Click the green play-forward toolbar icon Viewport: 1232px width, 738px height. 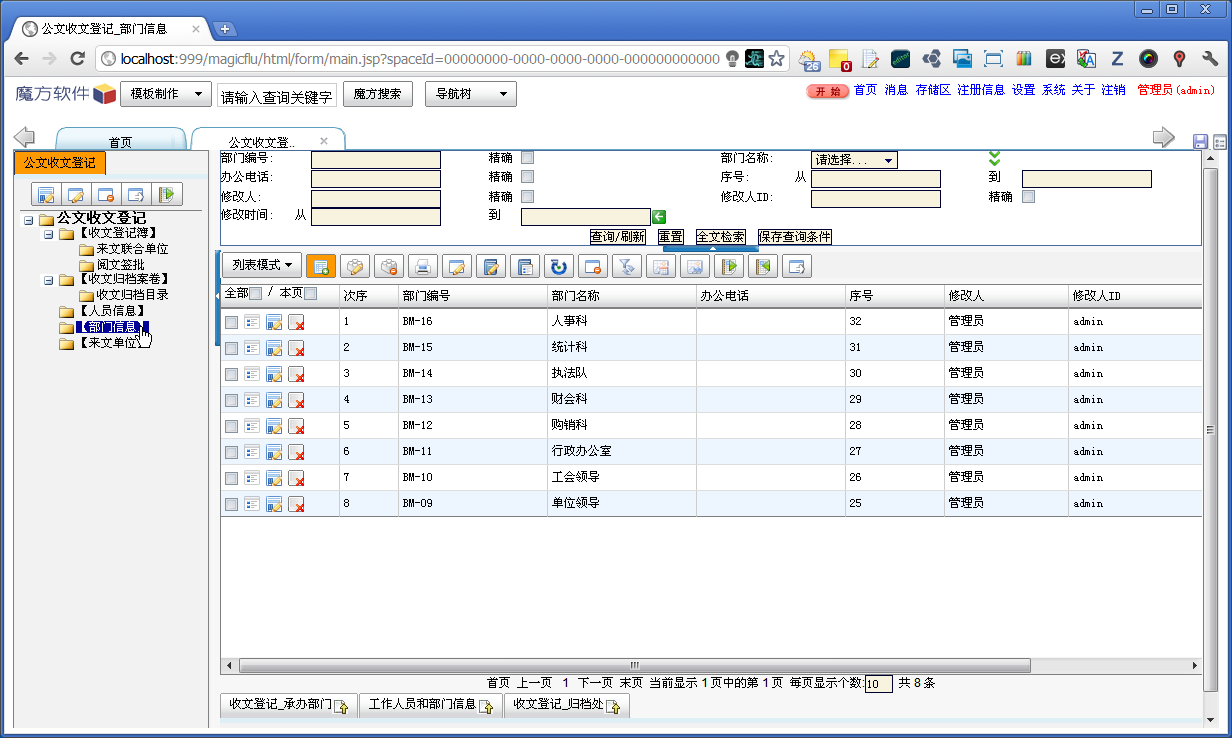(x=728, y=266)
